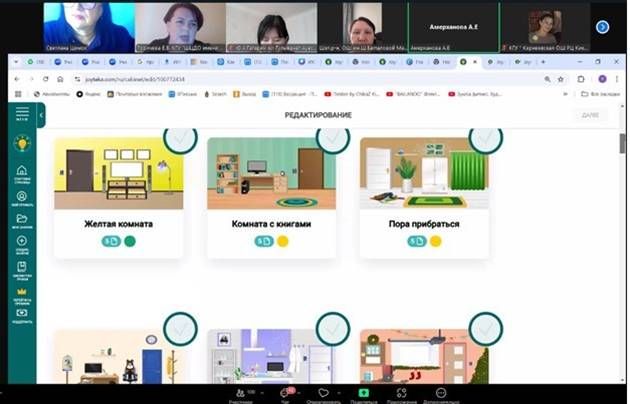Click the ДАЛЕЕ button
630x404 pixels.
590,115
